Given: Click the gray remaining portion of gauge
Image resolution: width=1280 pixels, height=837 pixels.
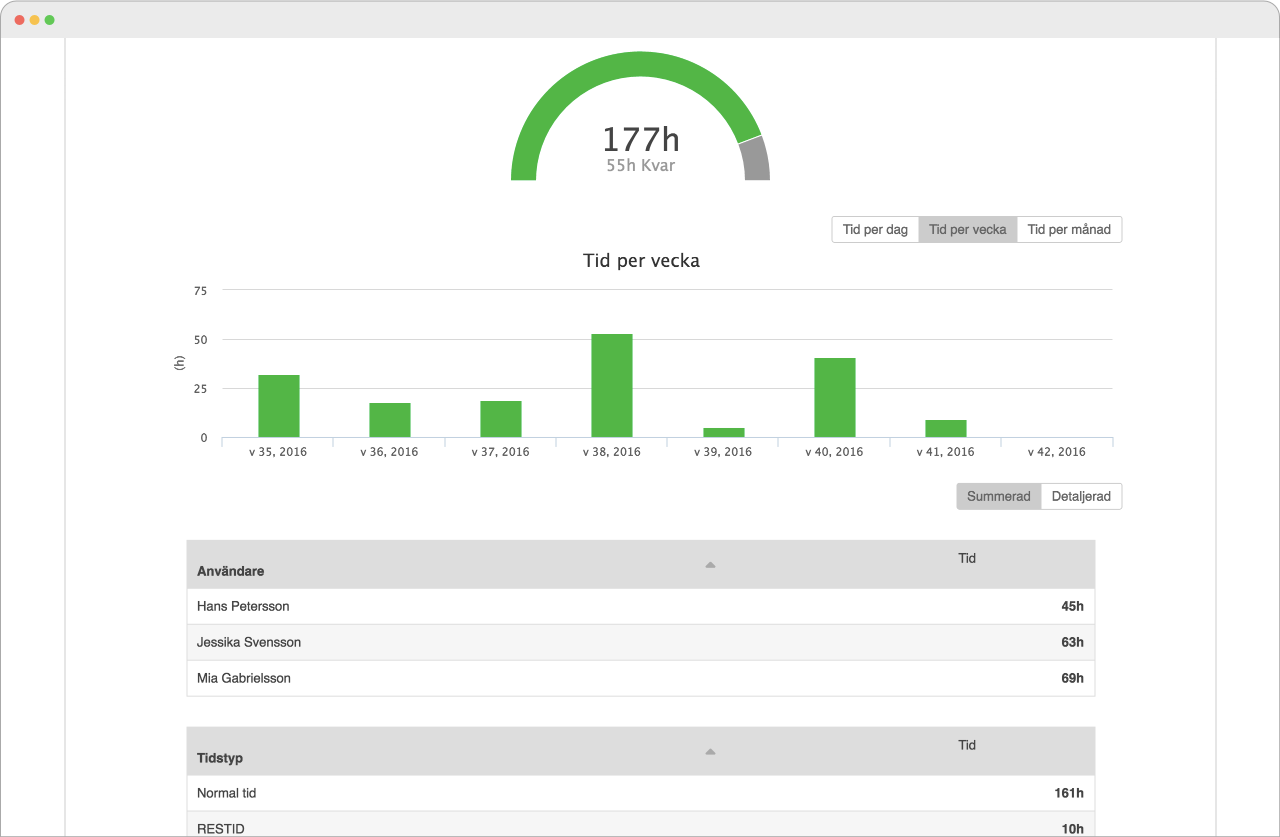Looking at the screenshot, I should pyautogui.click(x=756, y=160).
